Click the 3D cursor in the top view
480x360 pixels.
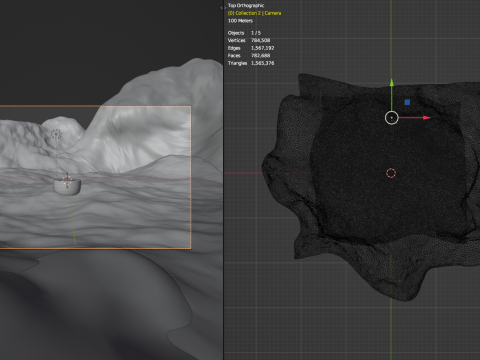(391, 173)
